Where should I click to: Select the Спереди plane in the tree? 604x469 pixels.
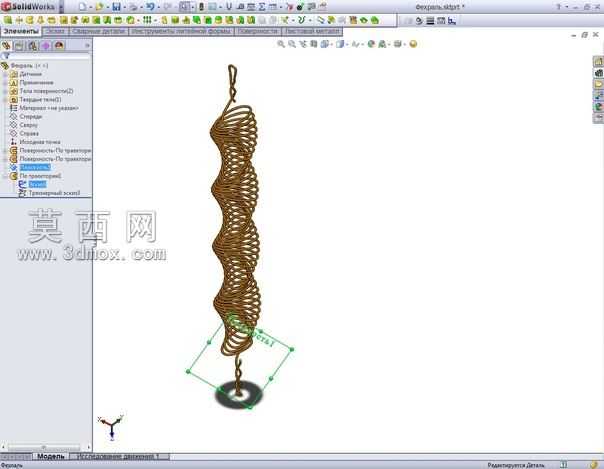point(30,116)
